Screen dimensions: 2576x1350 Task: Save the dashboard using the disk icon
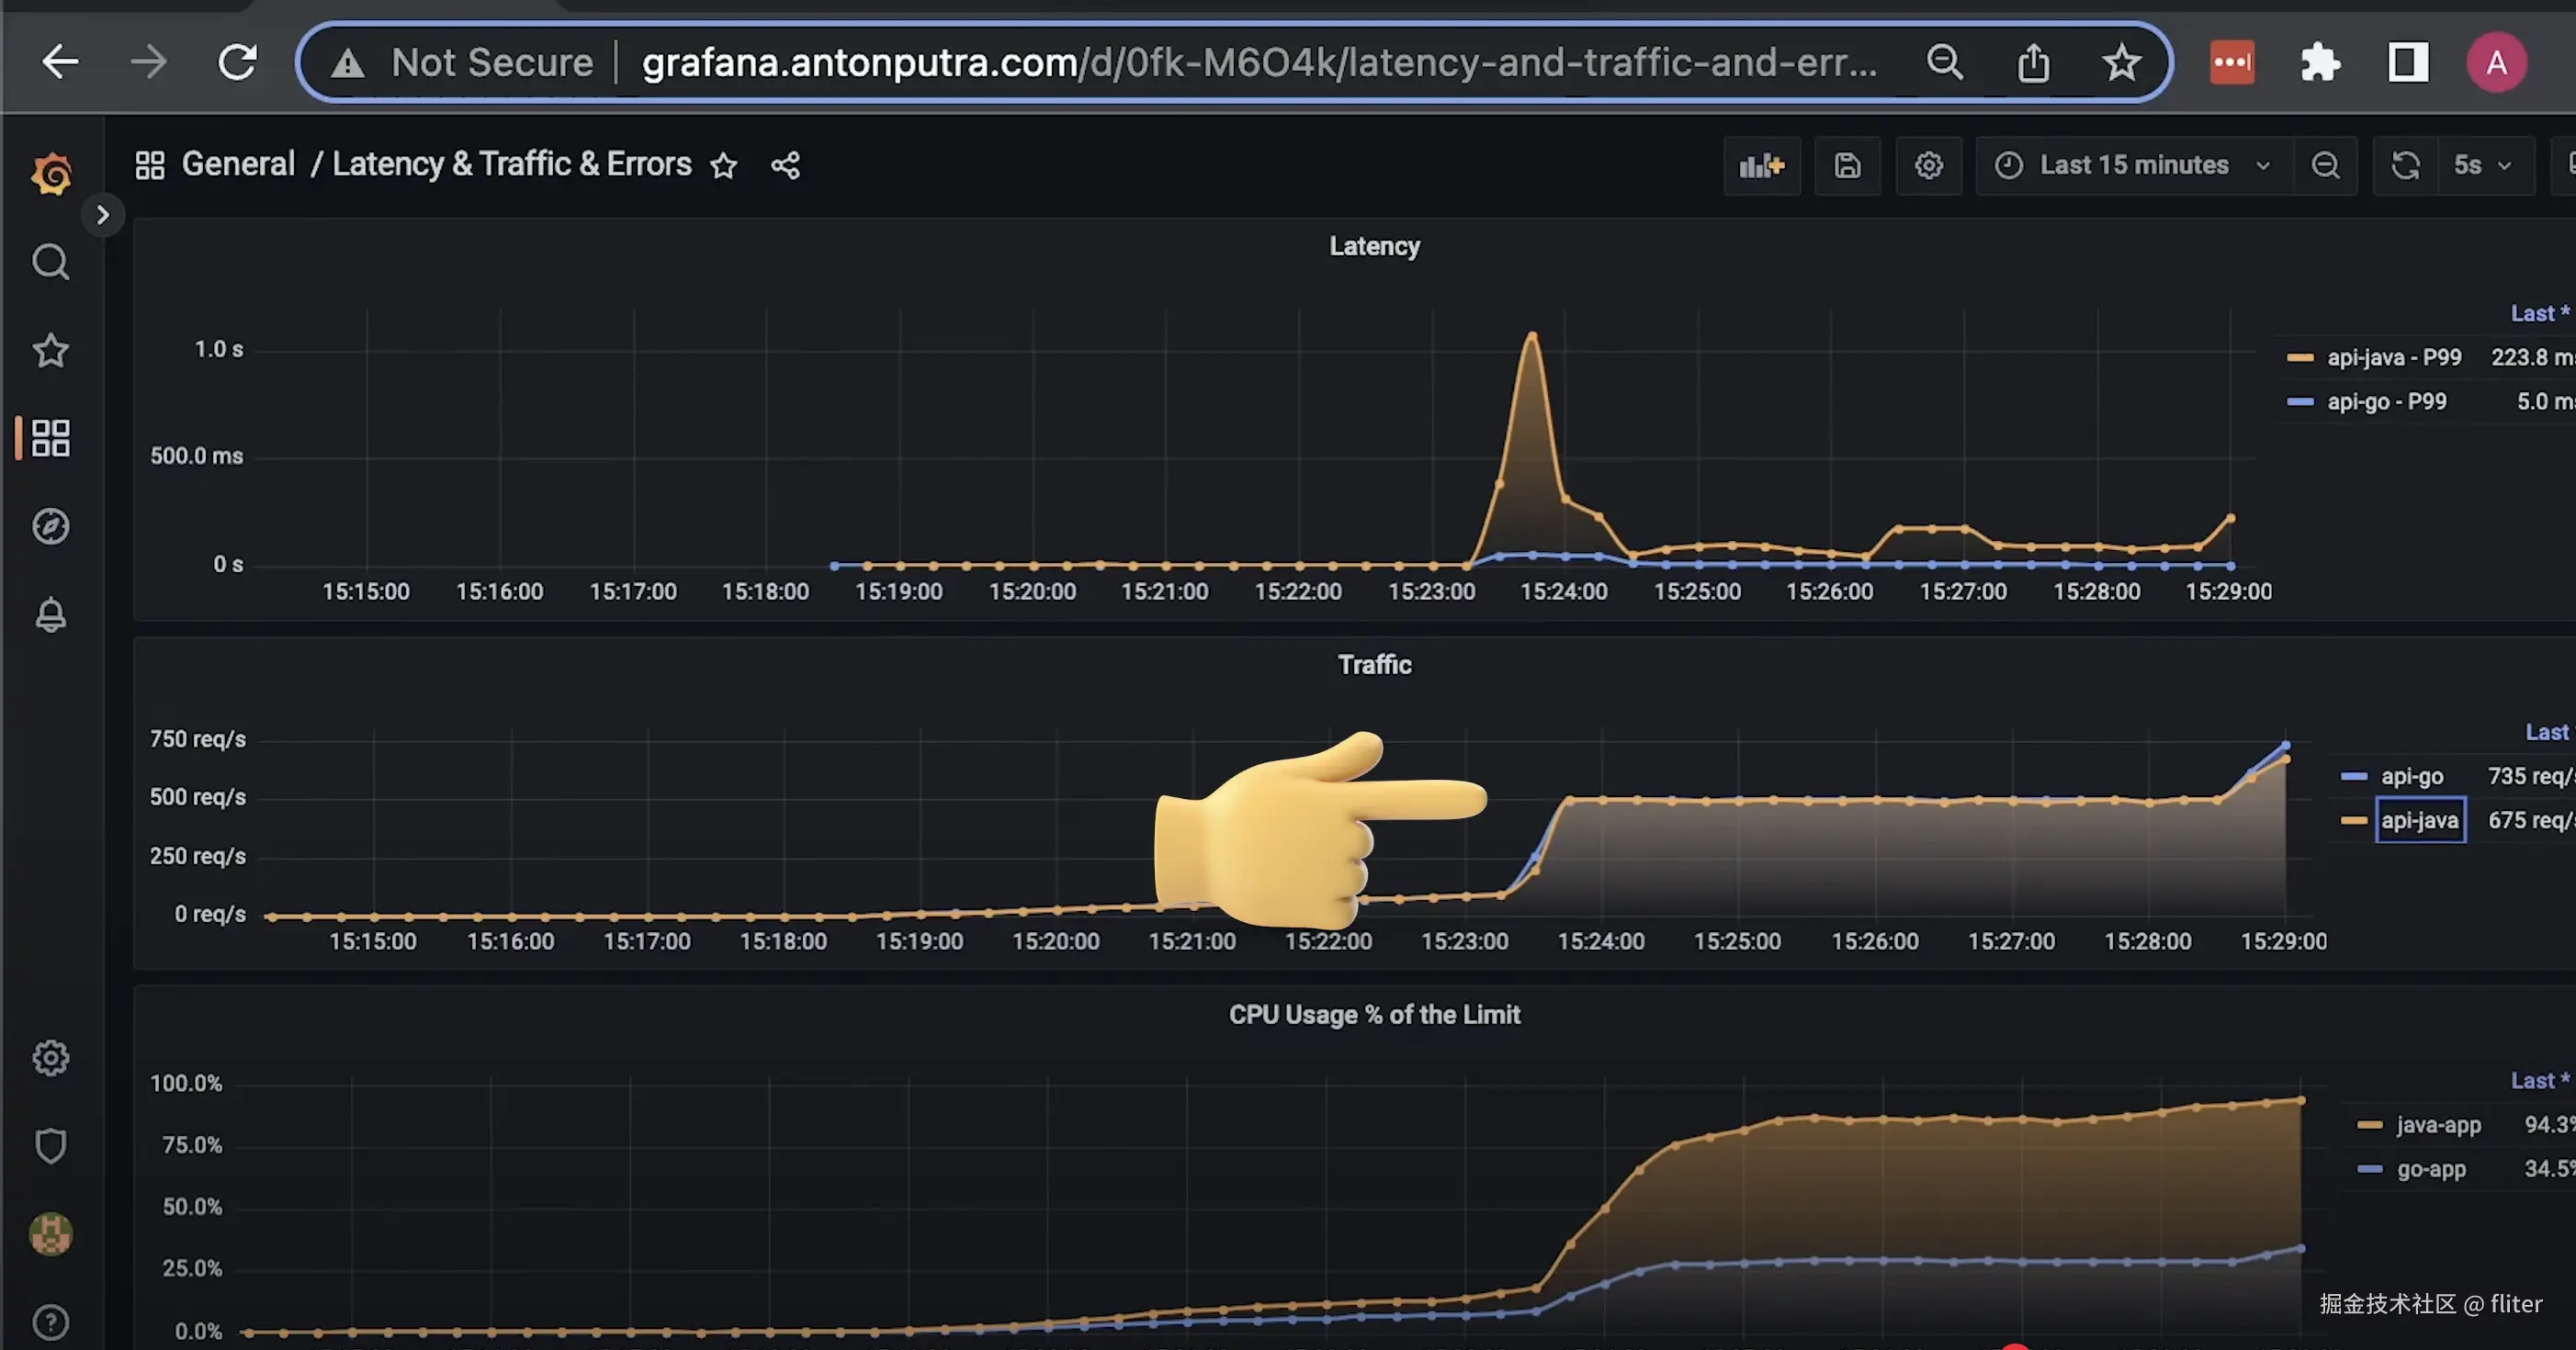coord(1847,166)
